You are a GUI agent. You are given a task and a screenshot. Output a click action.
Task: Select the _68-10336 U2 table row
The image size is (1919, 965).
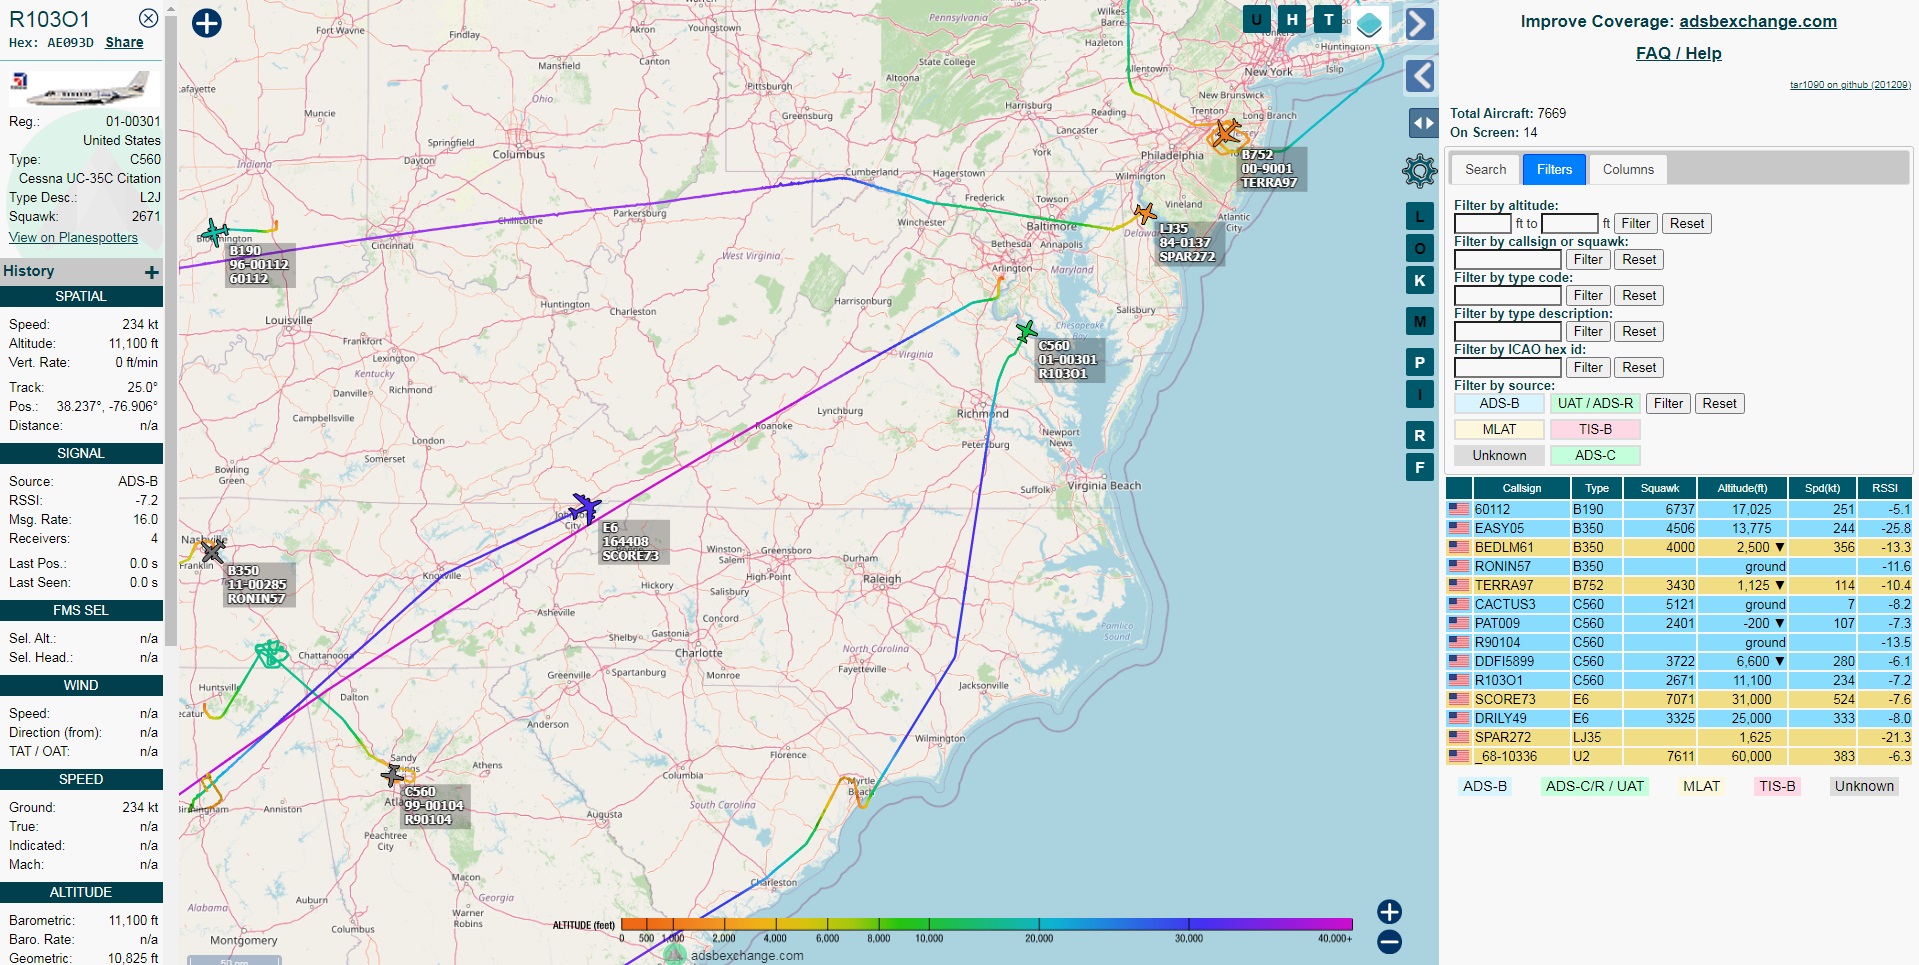point(1679,756)
